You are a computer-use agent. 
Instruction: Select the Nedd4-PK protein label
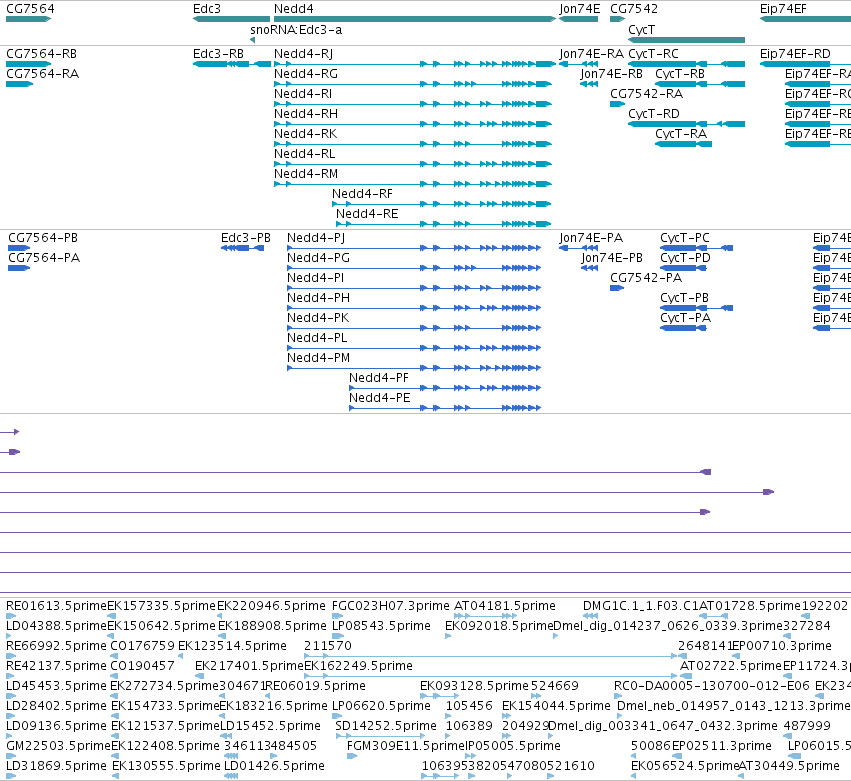point(318,318)
